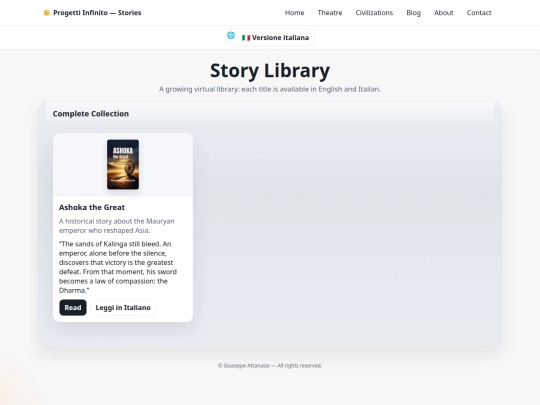Click the Ashoka the Great title
Image resolution: width=540 pixels, height=405 pixels.
click(92, 207)
